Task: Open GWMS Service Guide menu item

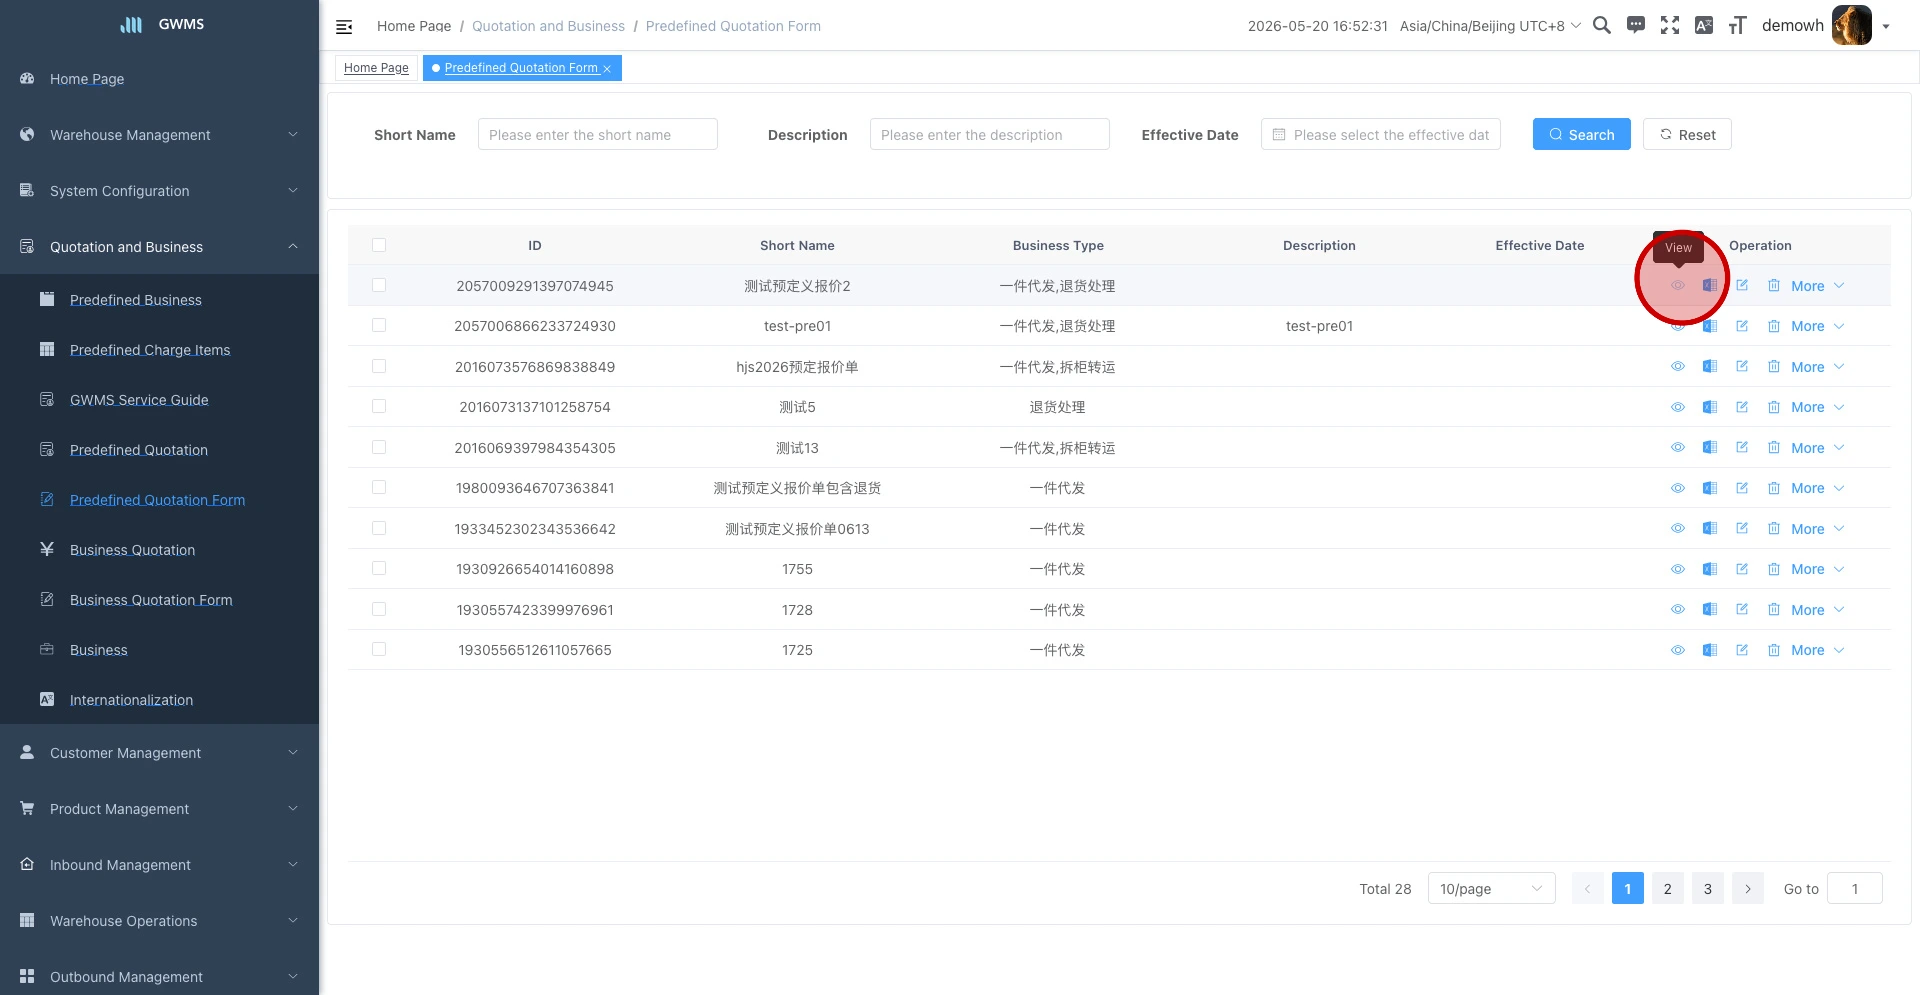Action: [x=160, y=400]
